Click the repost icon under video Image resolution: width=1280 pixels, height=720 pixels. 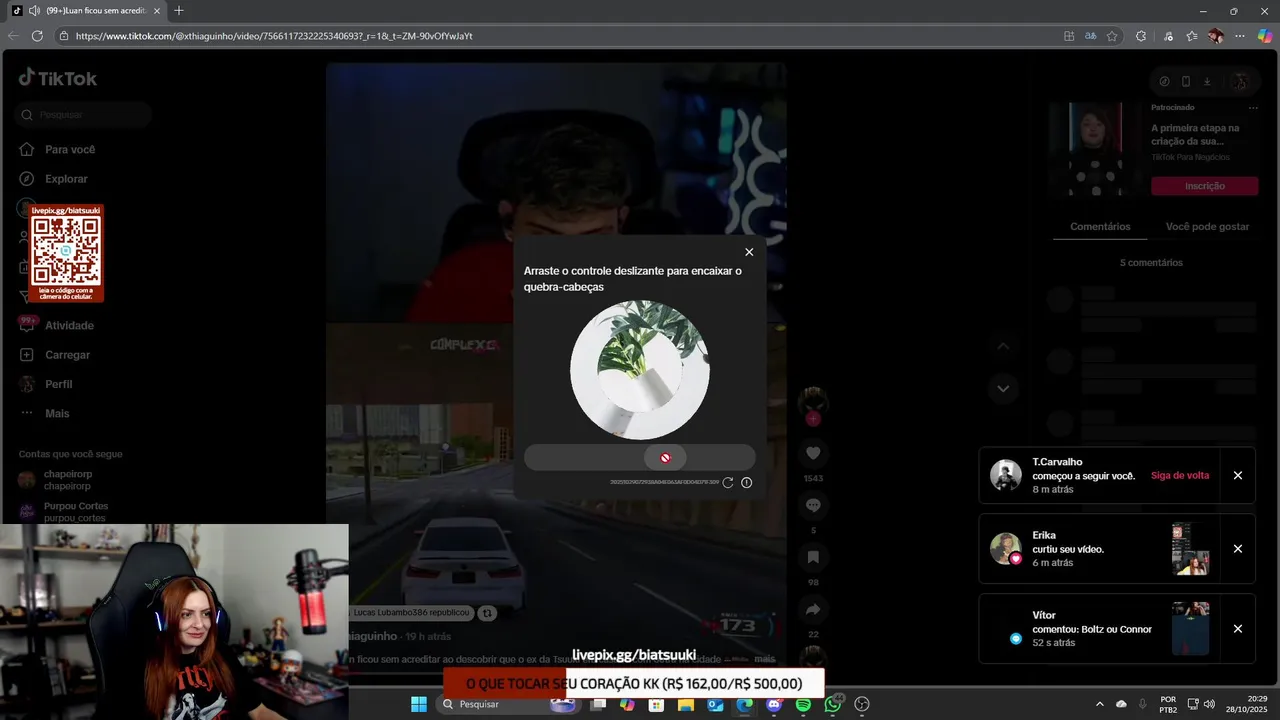pos(487,612)
